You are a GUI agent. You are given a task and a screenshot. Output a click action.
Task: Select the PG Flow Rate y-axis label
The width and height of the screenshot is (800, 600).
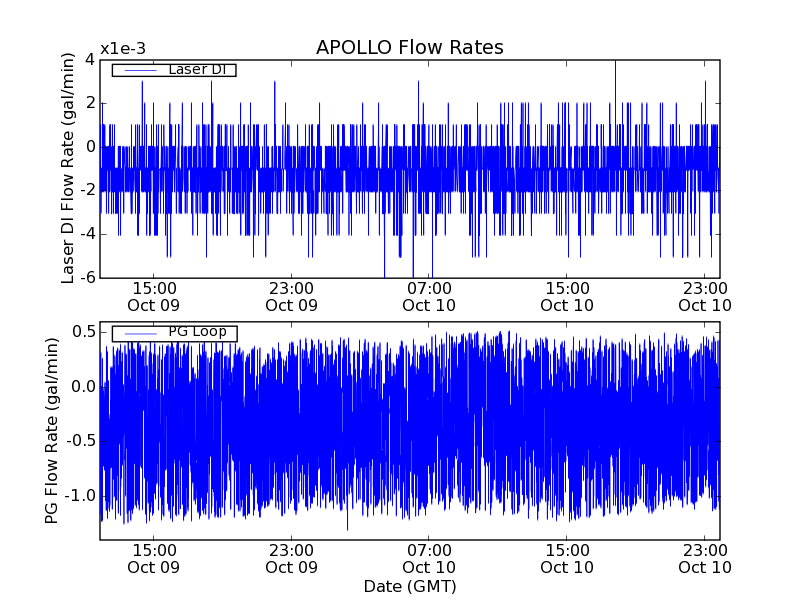51,431
